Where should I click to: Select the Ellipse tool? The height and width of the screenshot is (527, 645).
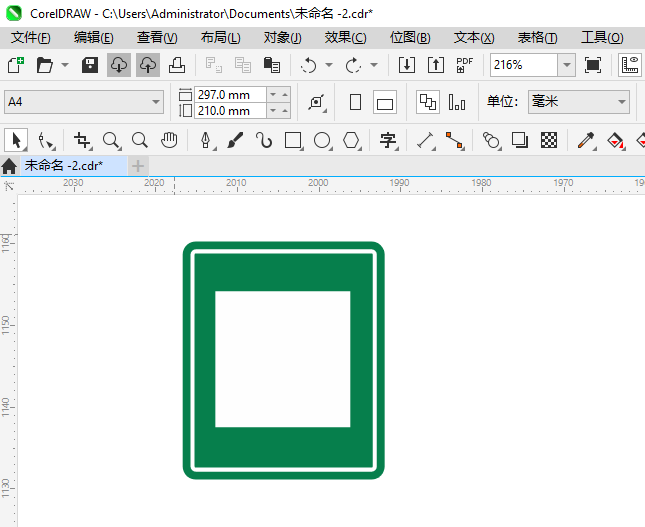(x=322, y=140)
